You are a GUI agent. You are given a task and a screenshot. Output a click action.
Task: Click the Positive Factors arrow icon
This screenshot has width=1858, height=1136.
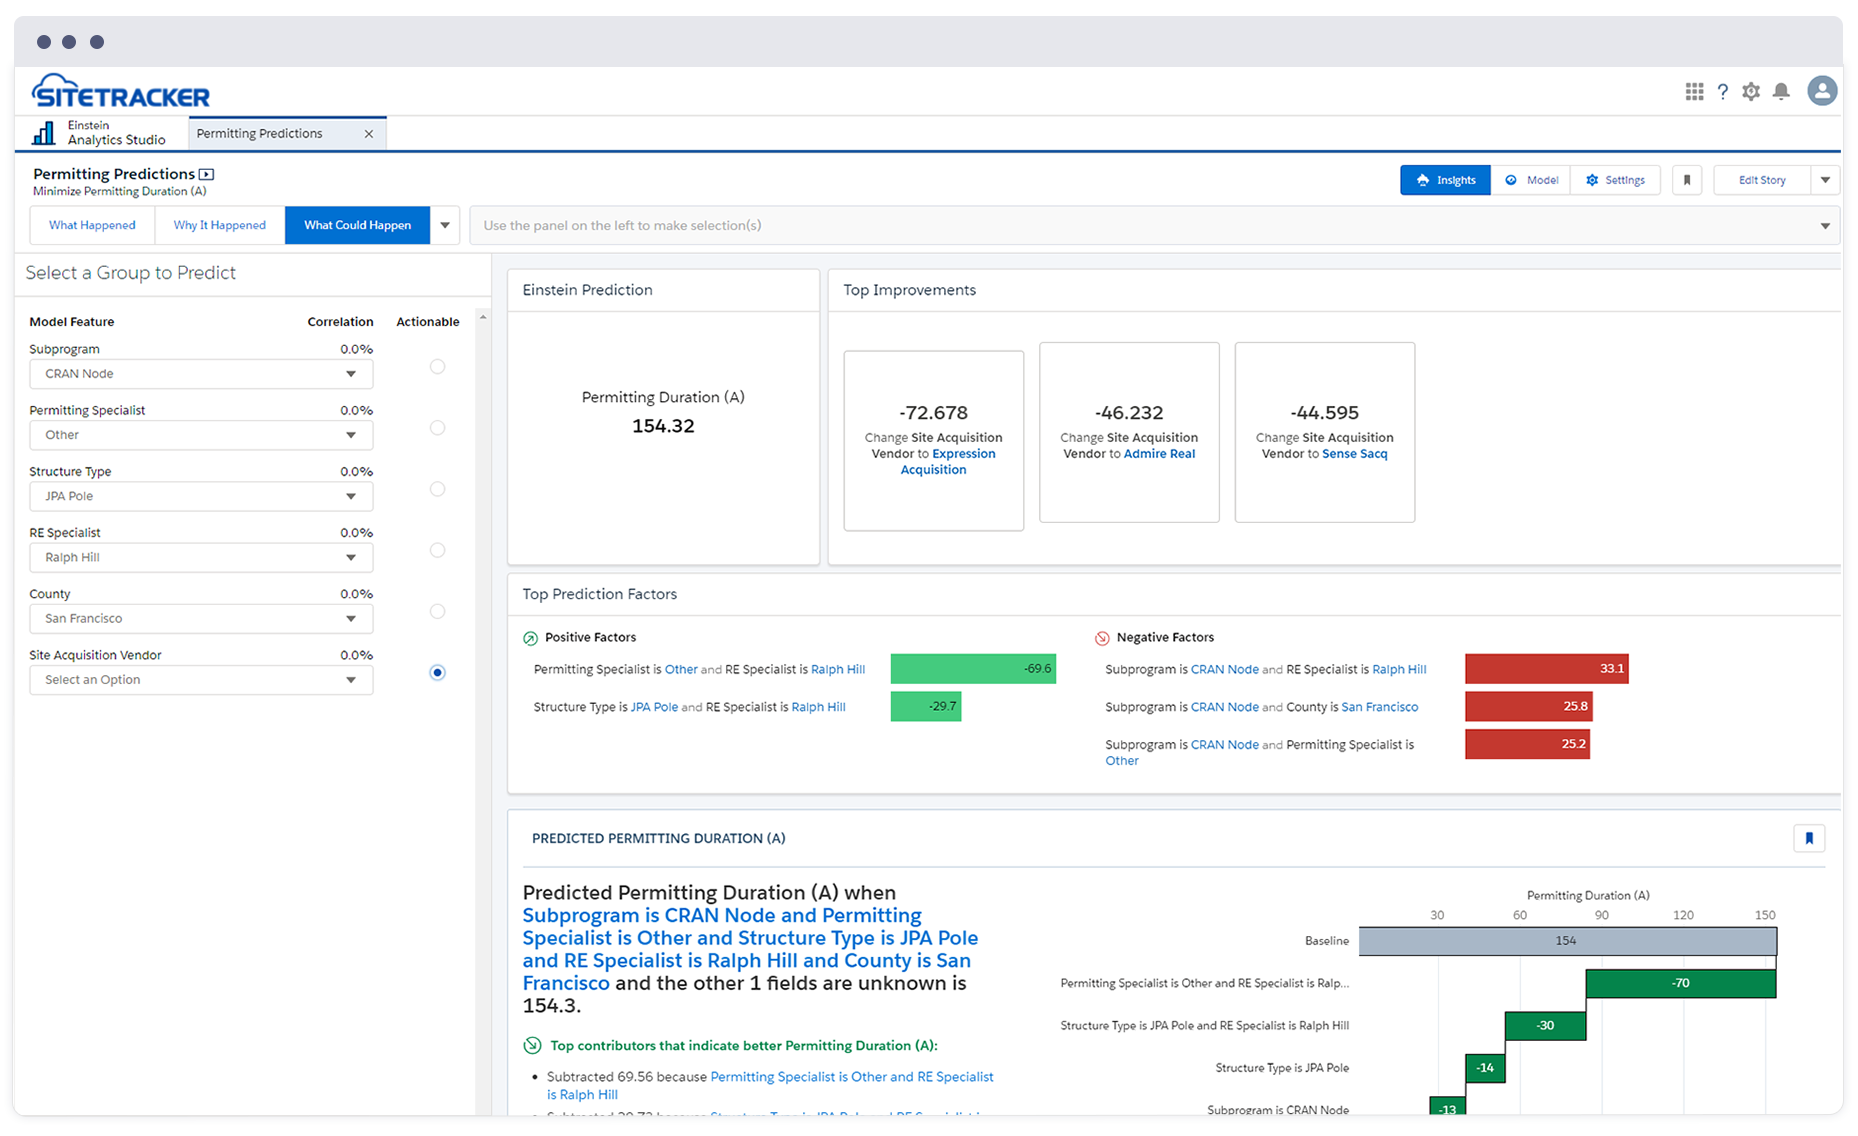pos(530,638)
